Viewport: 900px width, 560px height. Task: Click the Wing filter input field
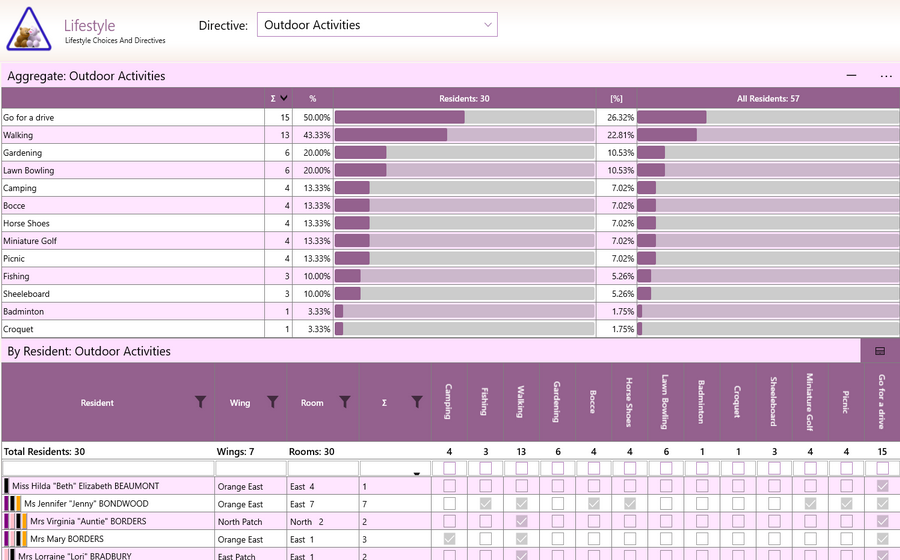click(x=251, y=468)
